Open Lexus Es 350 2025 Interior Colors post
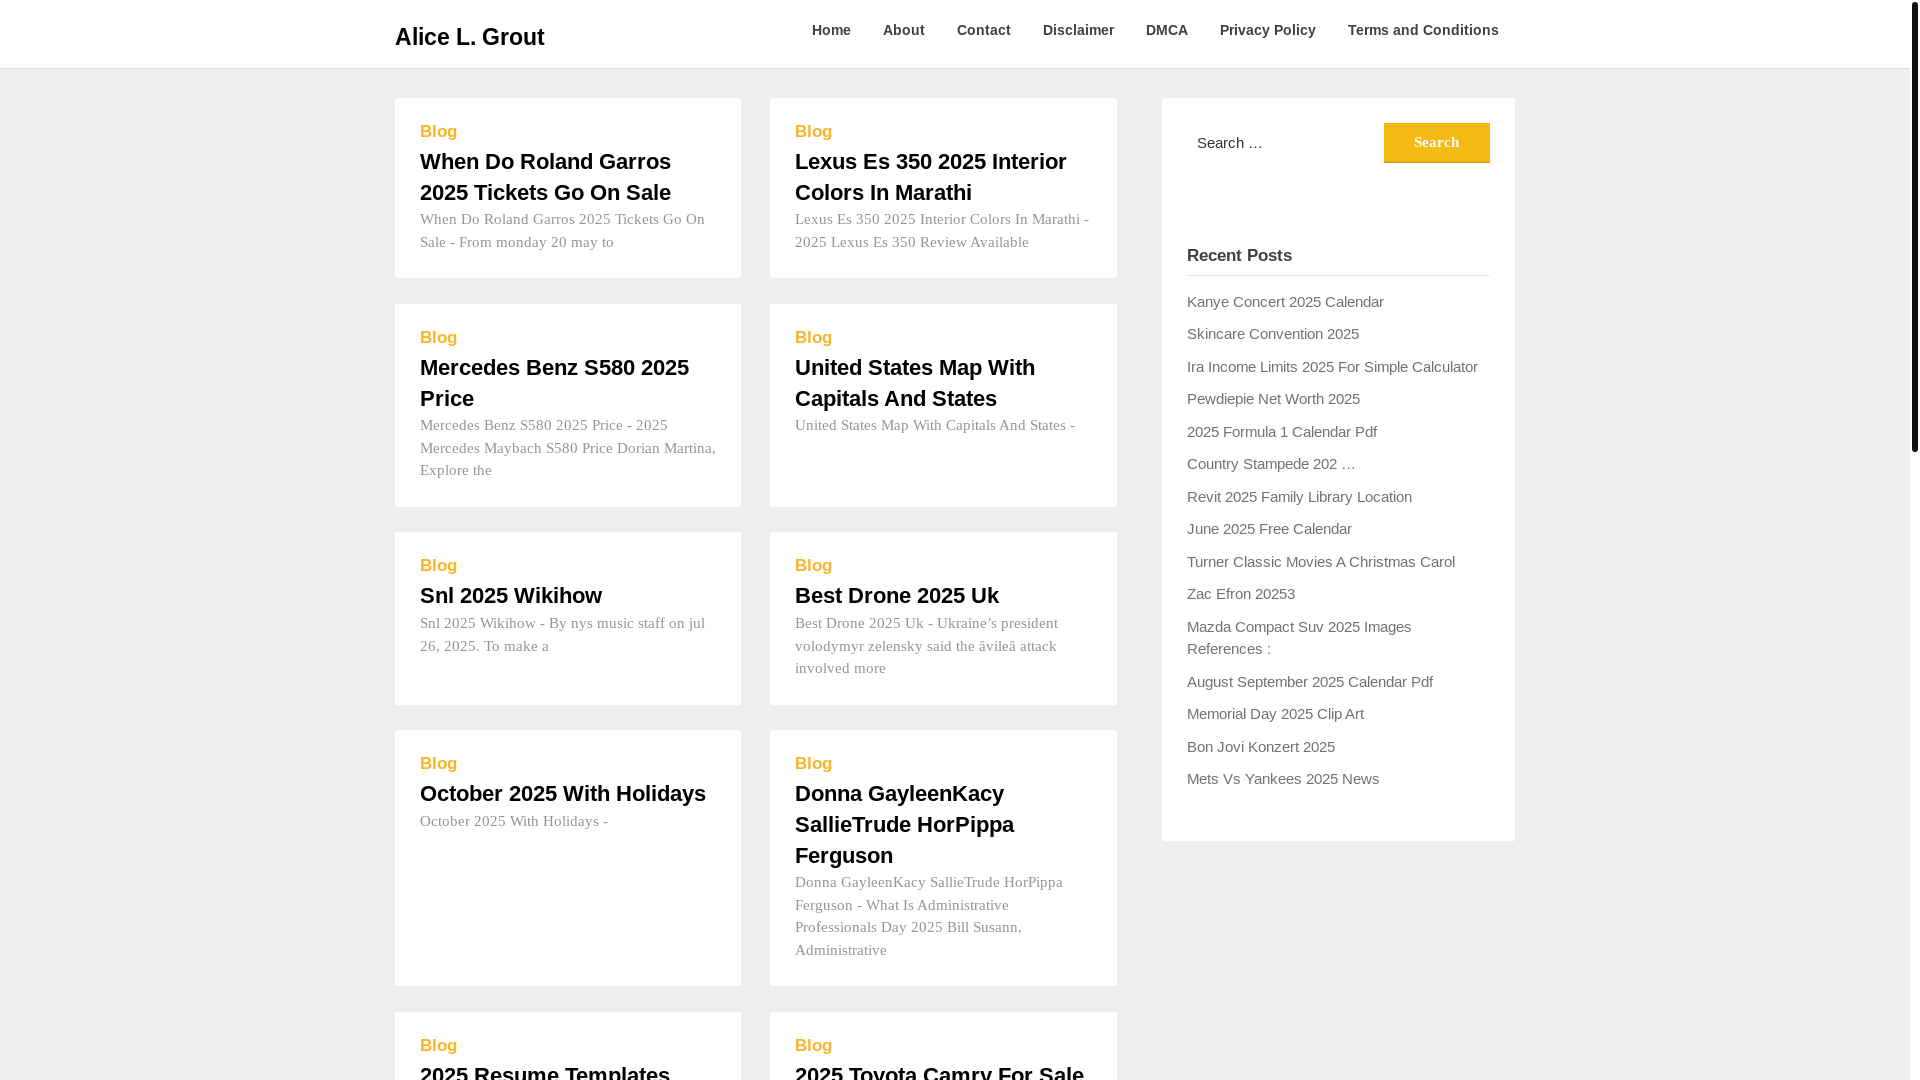Image resolution: width=1920 pixels, height=1080 pixels. [x=930, y=177]
